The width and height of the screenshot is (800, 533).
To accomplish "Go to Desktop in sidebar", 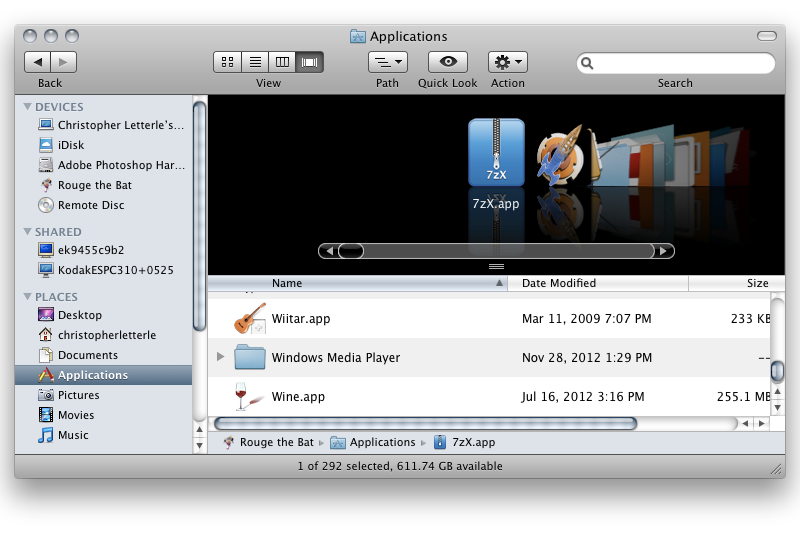I will [70, 315].
